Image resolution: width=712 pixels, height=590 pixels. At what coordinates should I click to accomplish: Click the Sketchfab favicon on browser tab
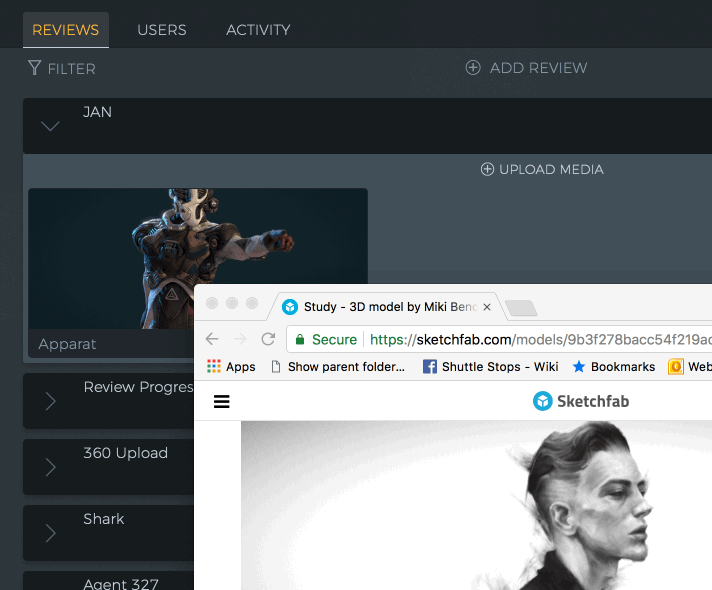tap(290, 307)
